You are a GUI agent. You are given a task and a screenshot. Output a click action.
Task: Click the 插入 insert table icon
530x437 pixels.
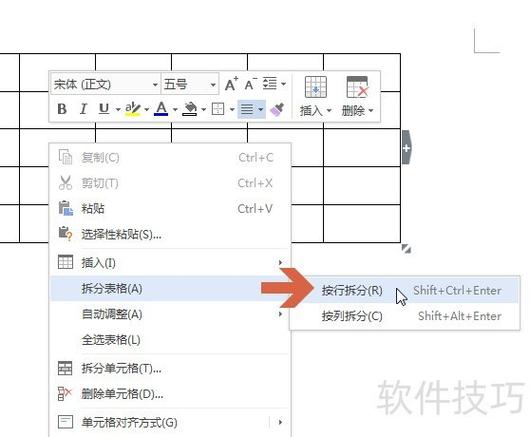(x=316, y=87)
